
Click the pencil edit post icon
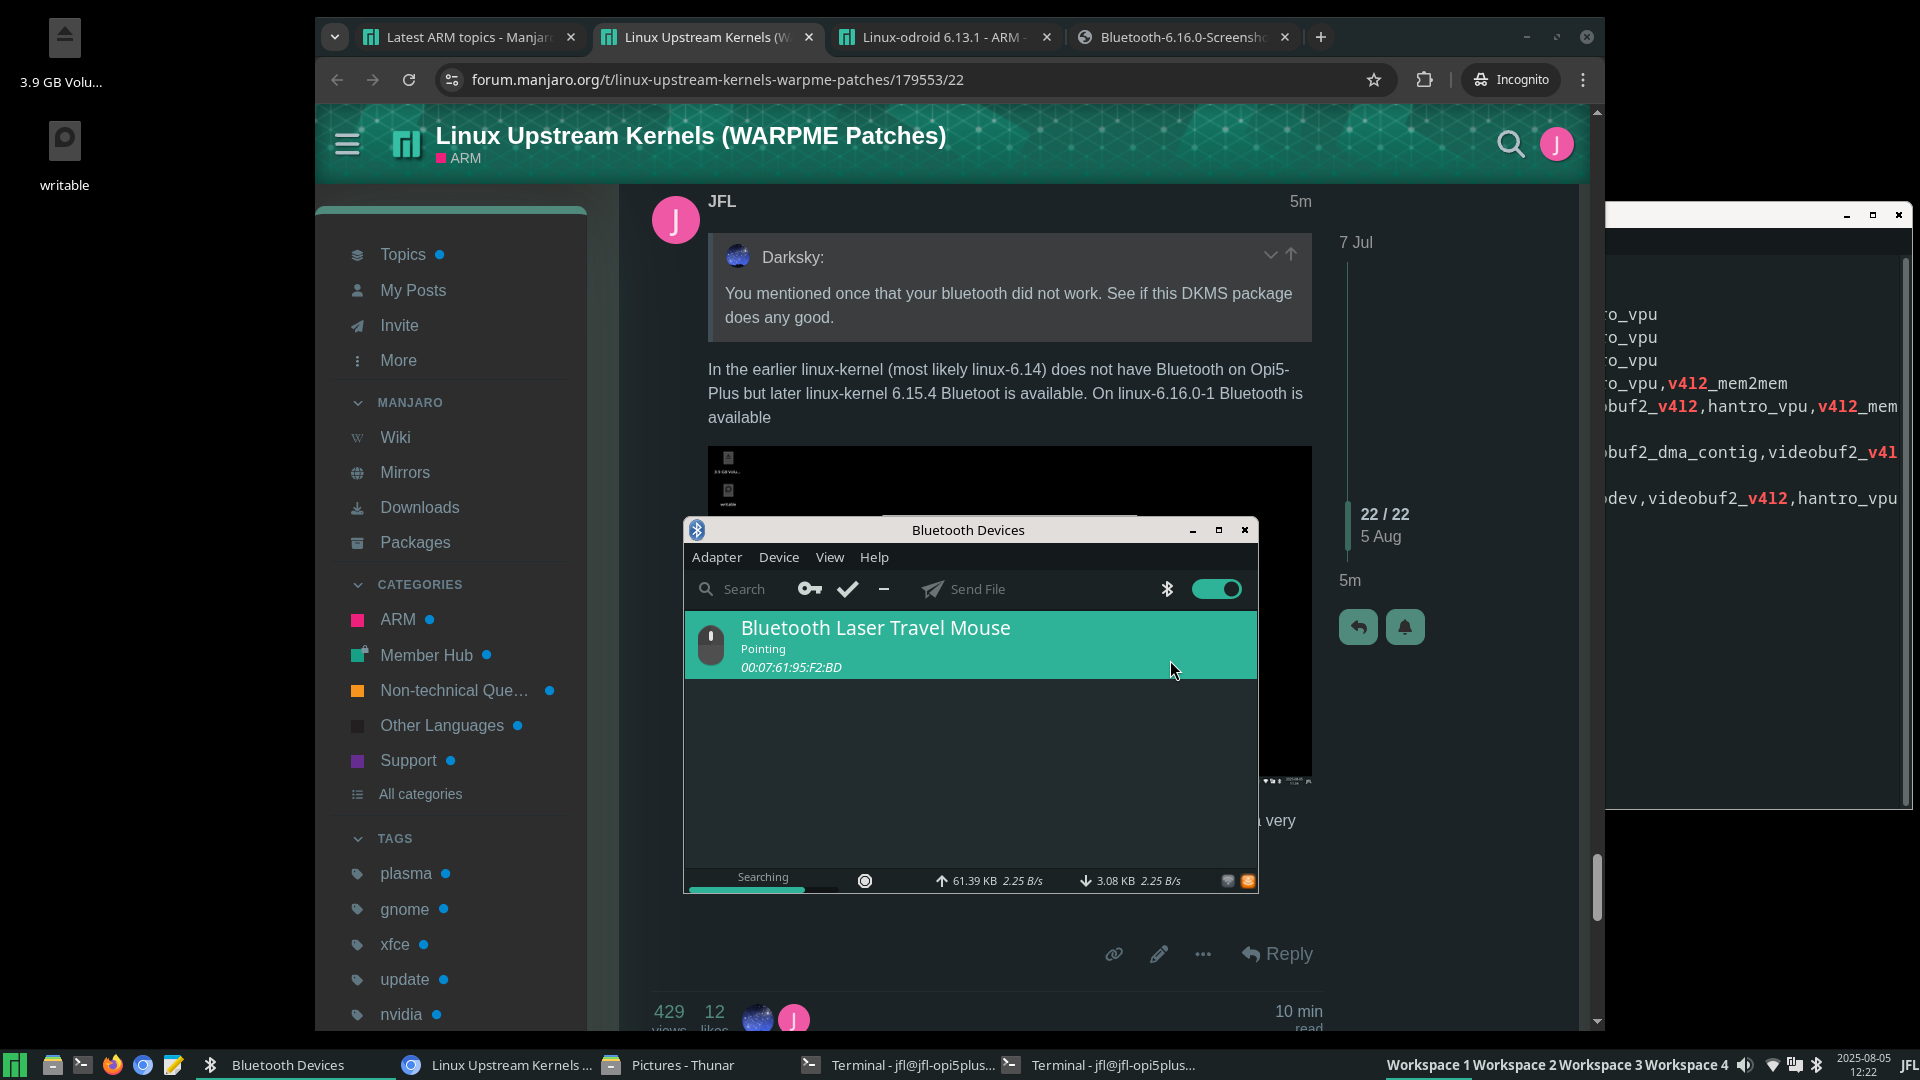1158,954
